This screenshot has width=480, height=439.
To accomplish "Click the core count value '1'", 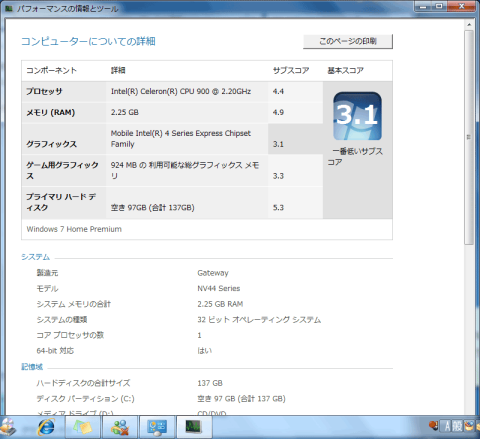I will 199,335.
